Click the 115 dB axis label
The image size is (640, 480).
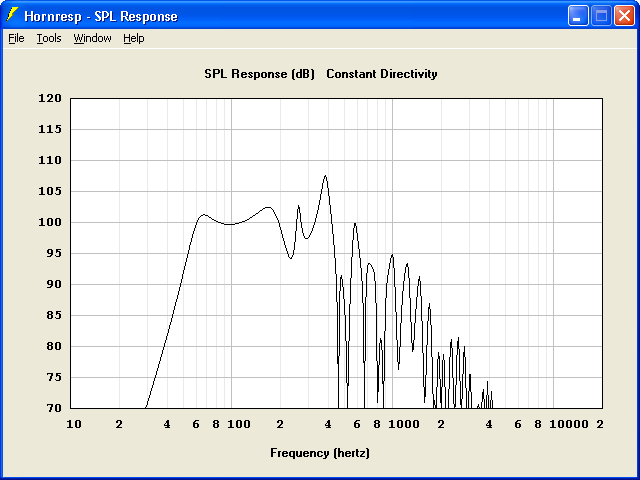[50, 129]
